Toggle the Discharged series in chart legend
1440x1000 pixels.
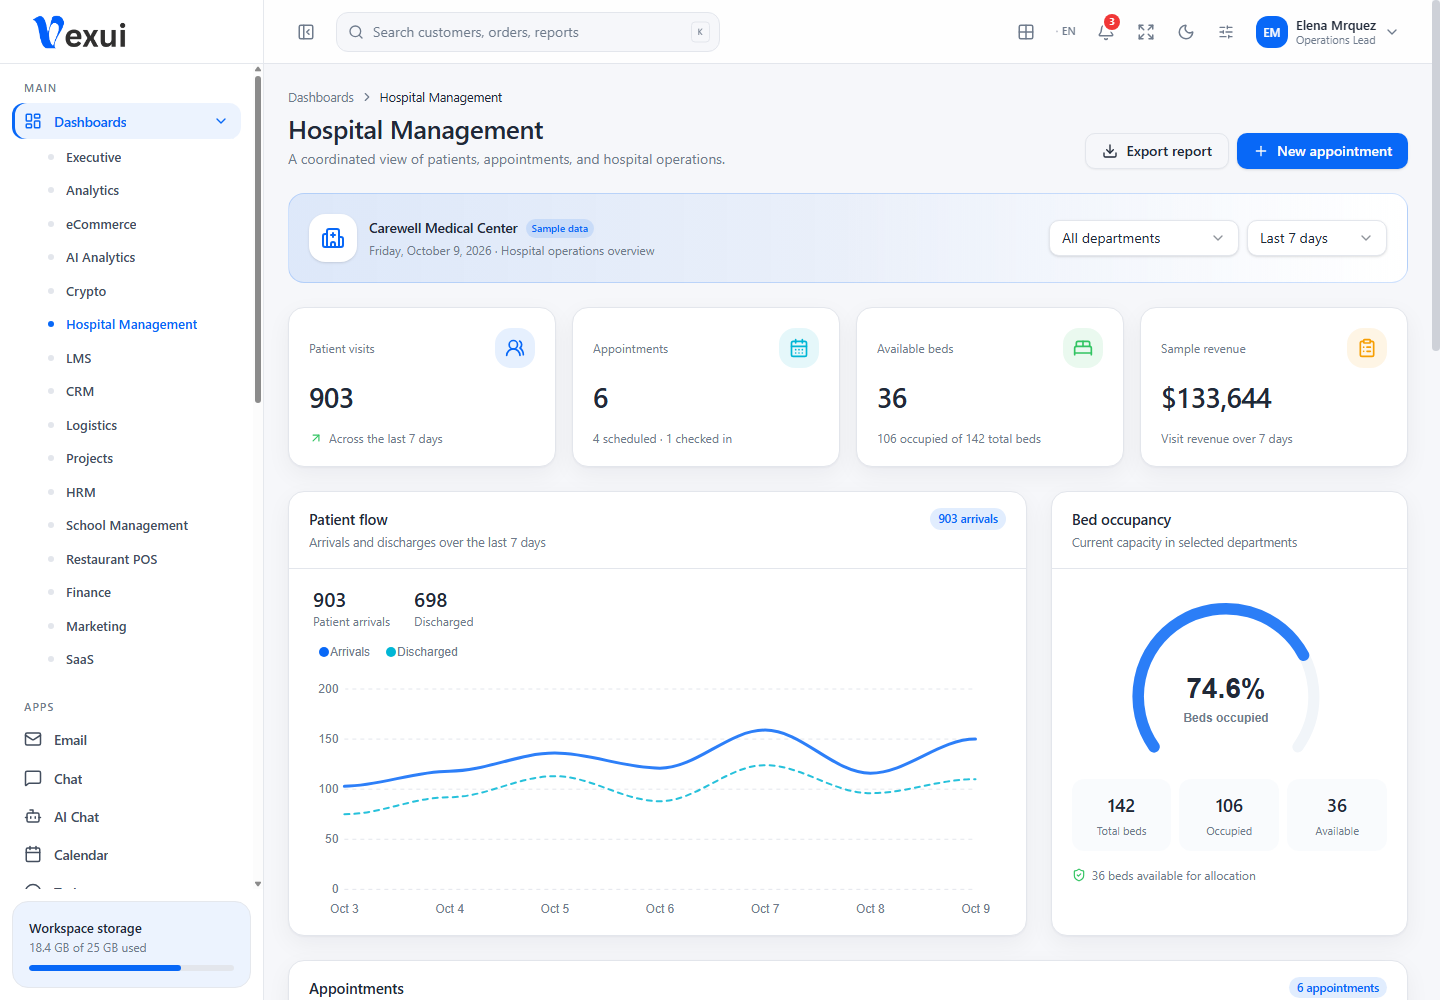[x=422, y=652]
